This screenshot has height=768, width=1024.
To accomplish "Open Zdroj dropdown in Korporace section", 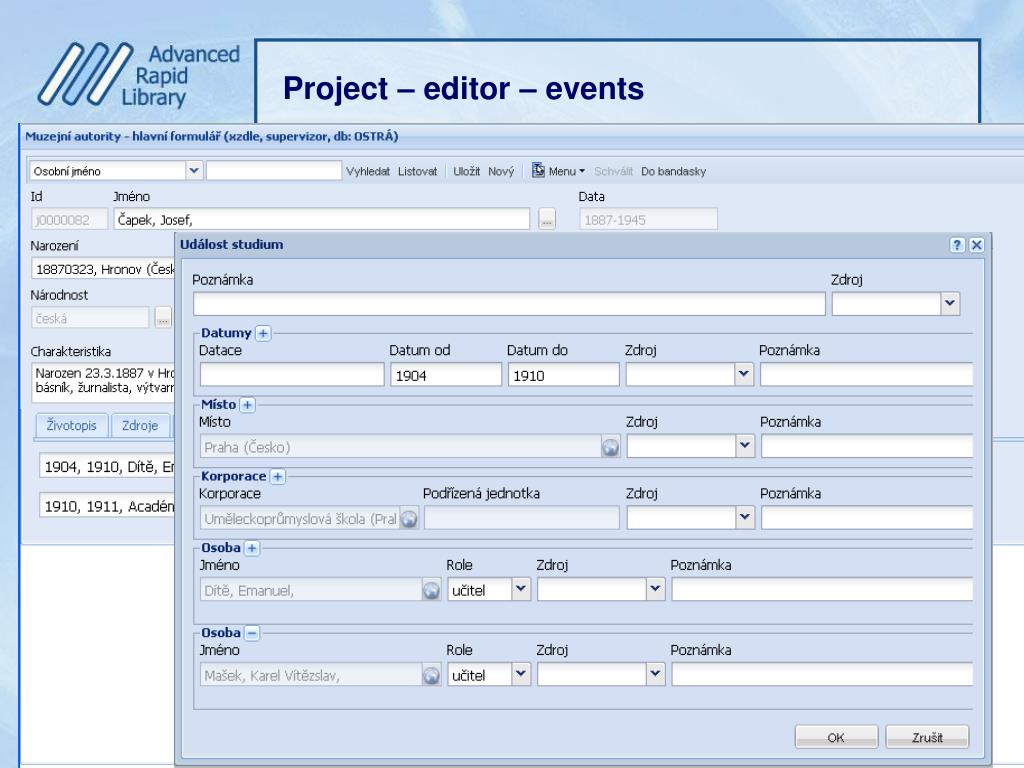I will click(744, 518).
